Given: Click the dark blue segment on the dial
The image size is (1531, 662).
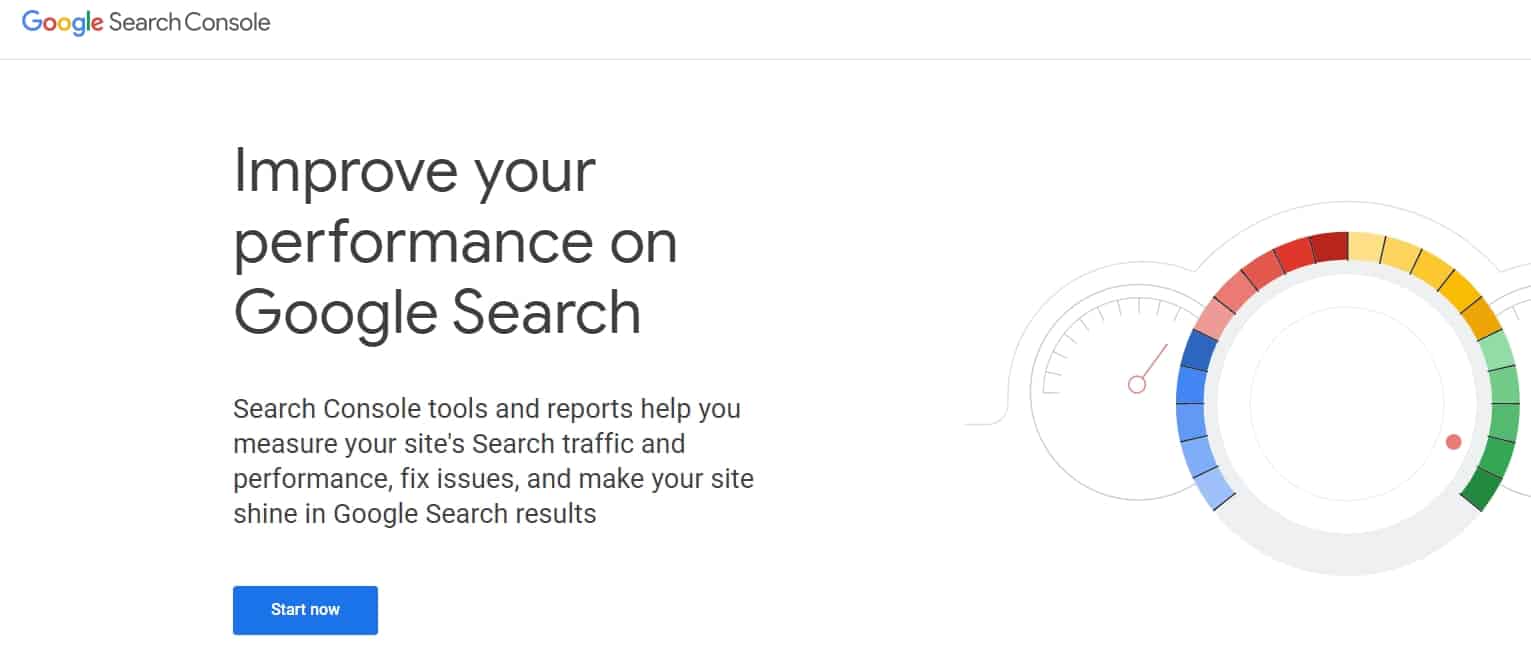Looking at the screenshot, I should 1199,350.
